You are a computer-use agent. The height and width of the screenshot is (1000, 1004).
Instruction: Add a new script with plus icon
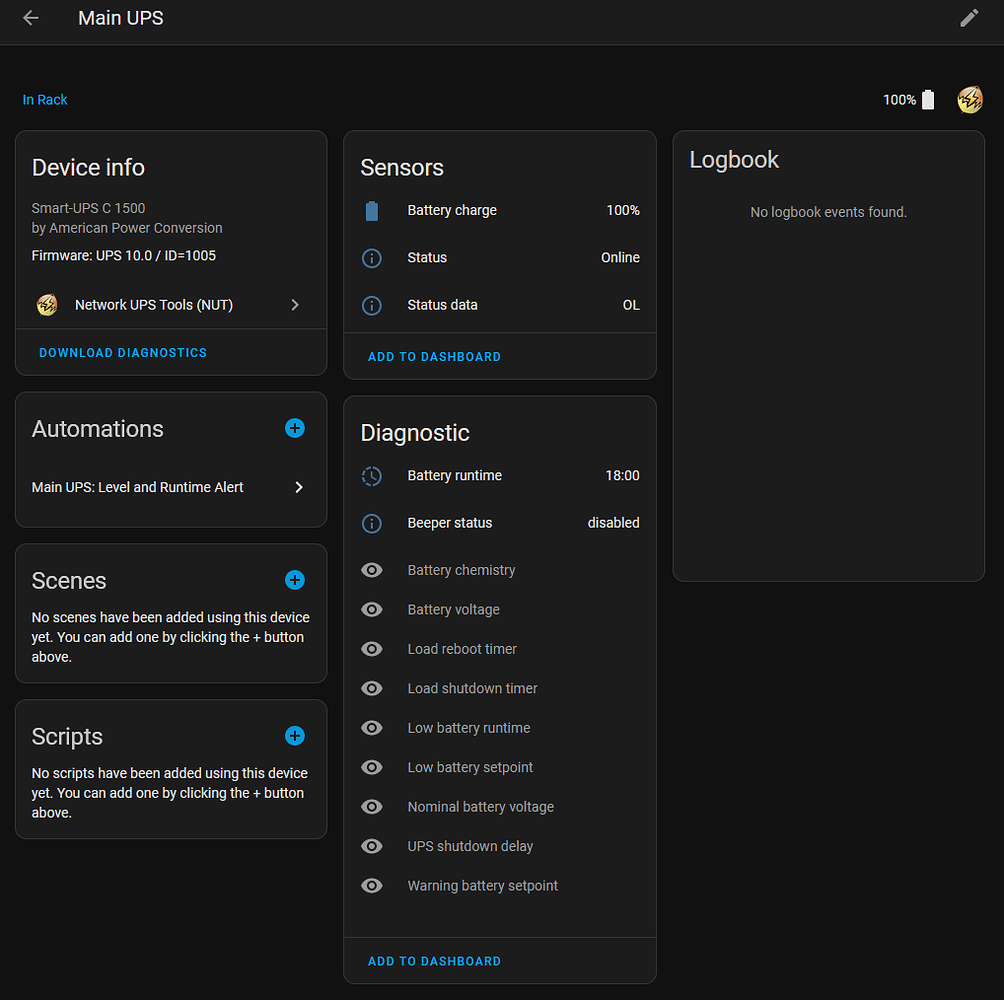tap(294, 736)
